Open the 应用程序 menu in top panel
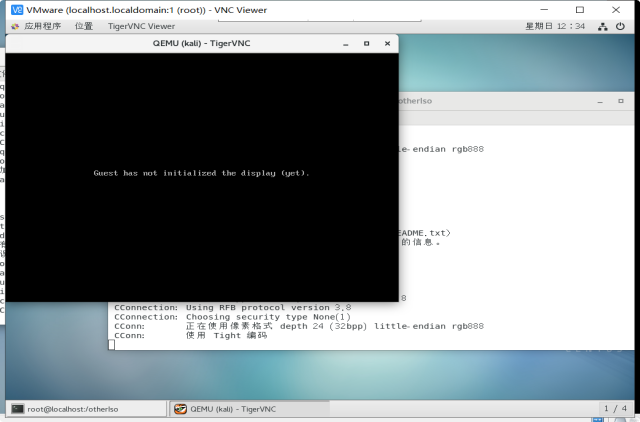 tap(42, 26)
